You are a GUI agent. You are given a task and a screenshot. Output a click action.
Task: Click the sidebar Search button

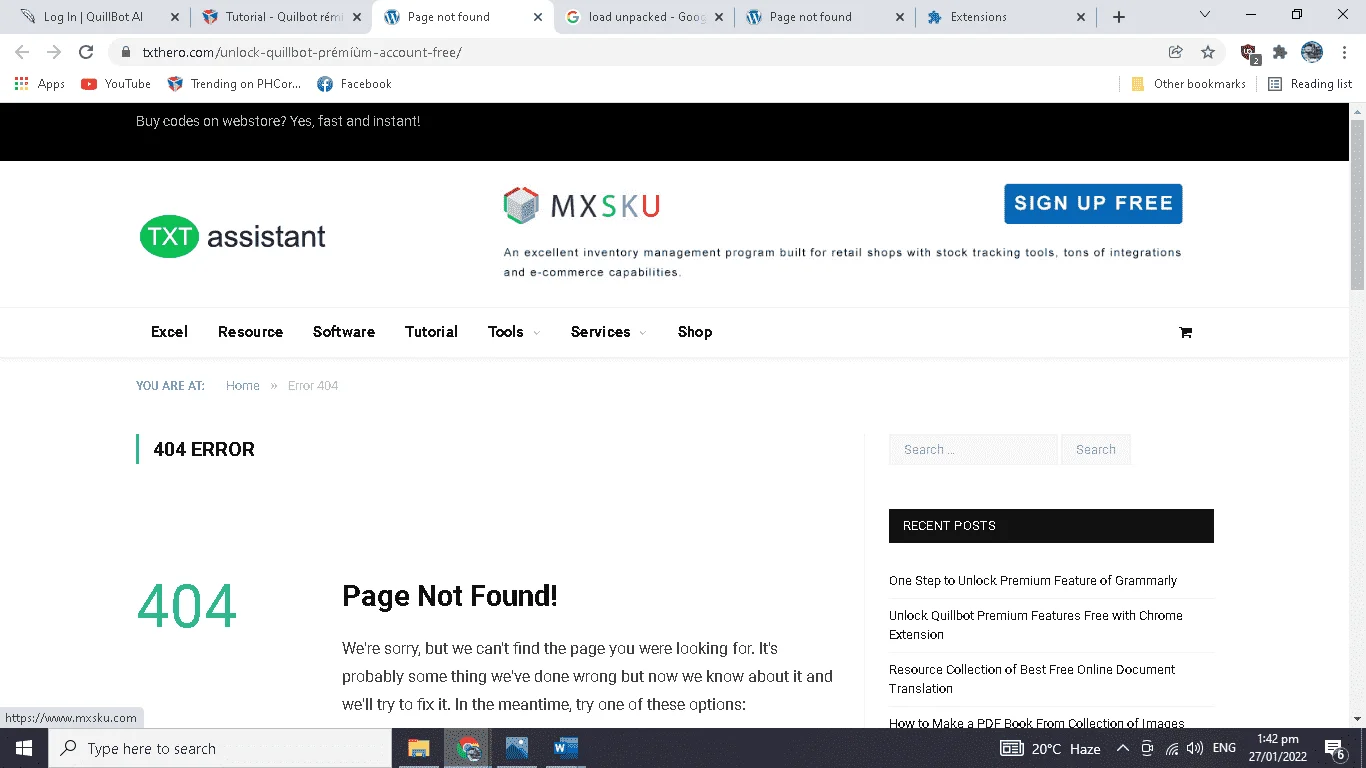[x=1096, y=450]
